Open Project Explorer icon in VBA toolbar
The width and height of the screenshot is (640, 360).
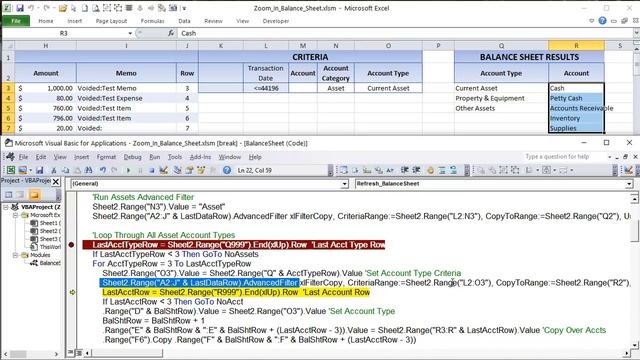[178, 170]
